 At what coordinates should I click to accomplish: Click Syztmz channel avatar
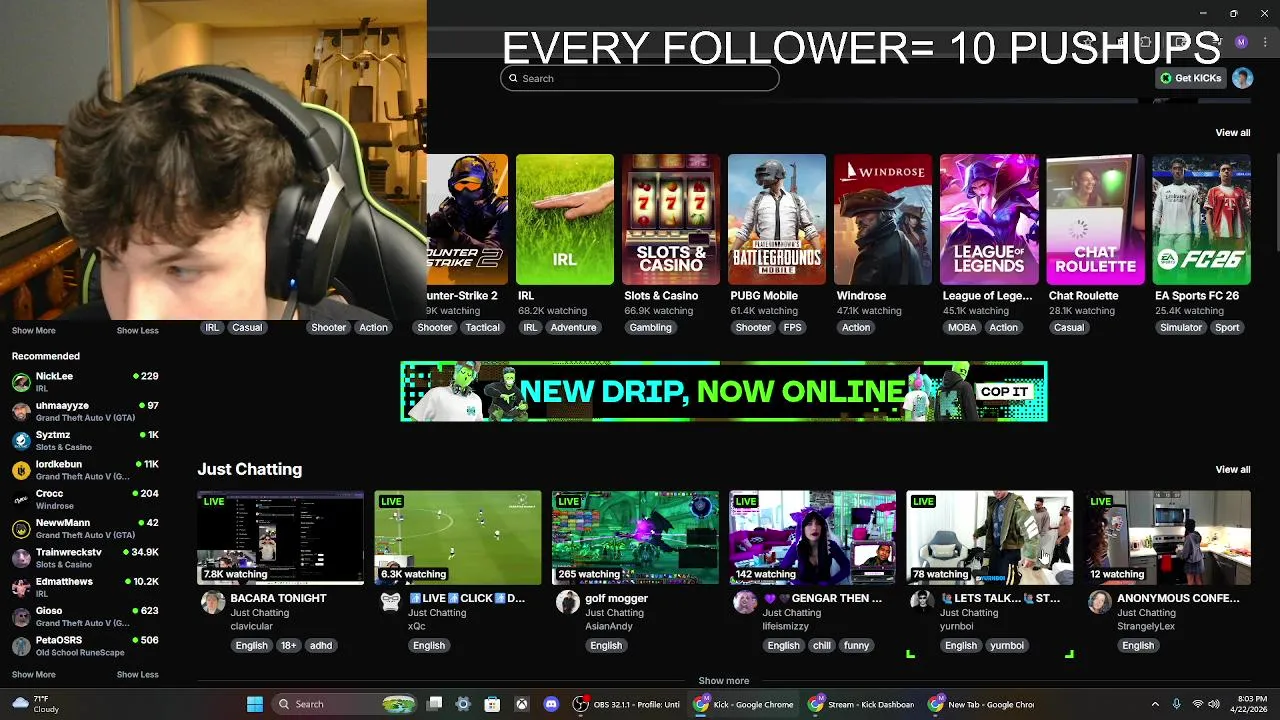[x=21, y=441]
